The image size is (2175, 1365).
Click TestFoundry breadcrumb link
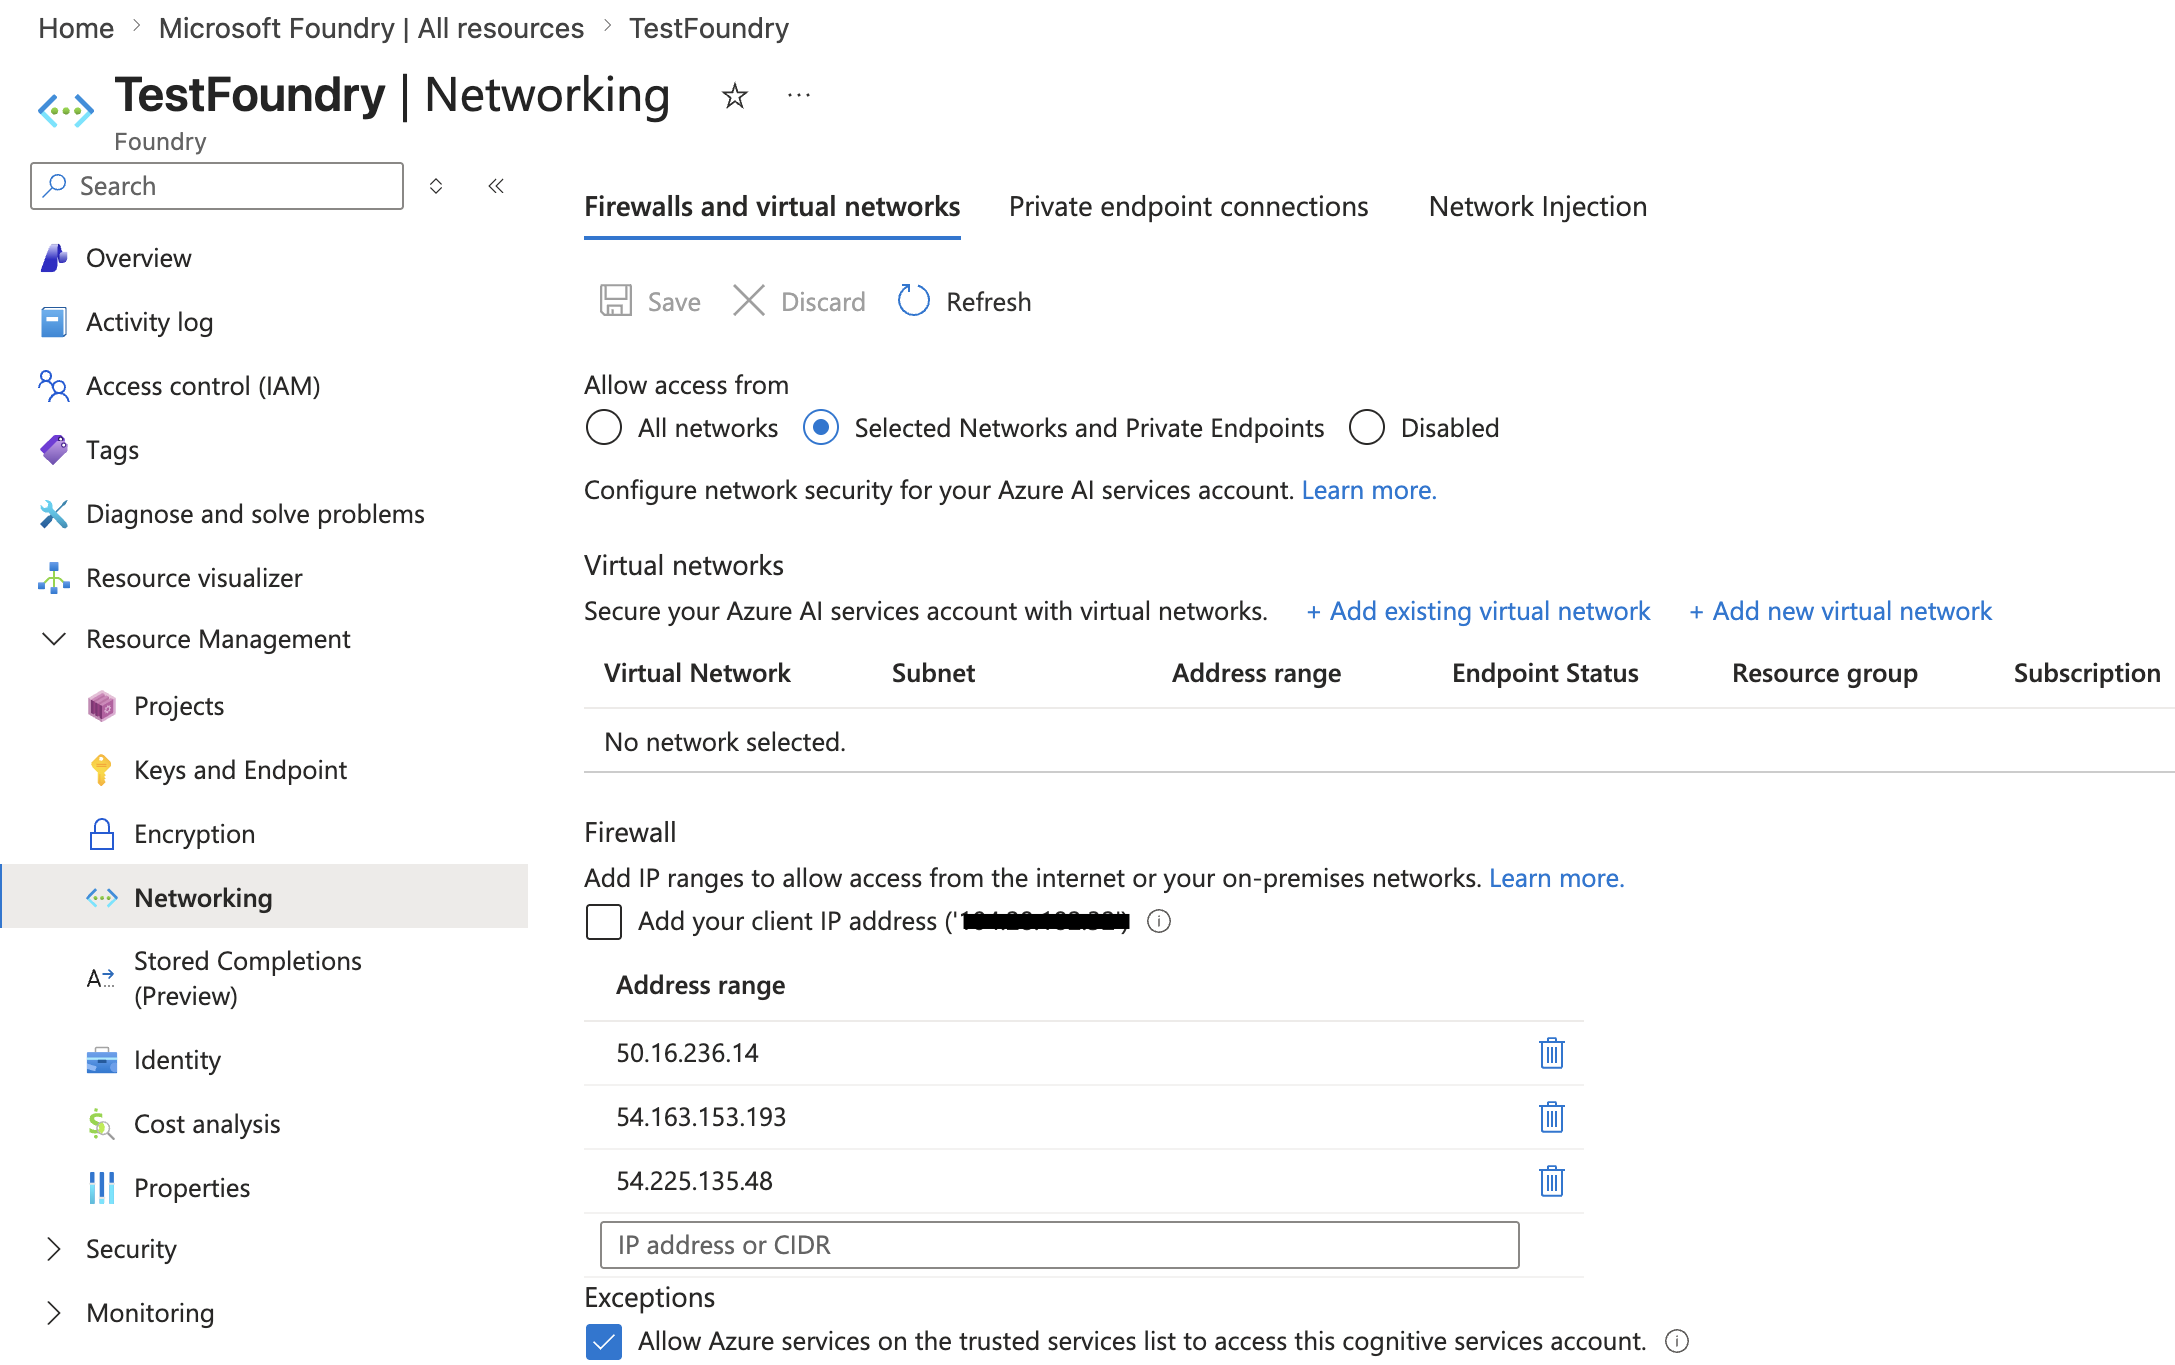(709, 28)
